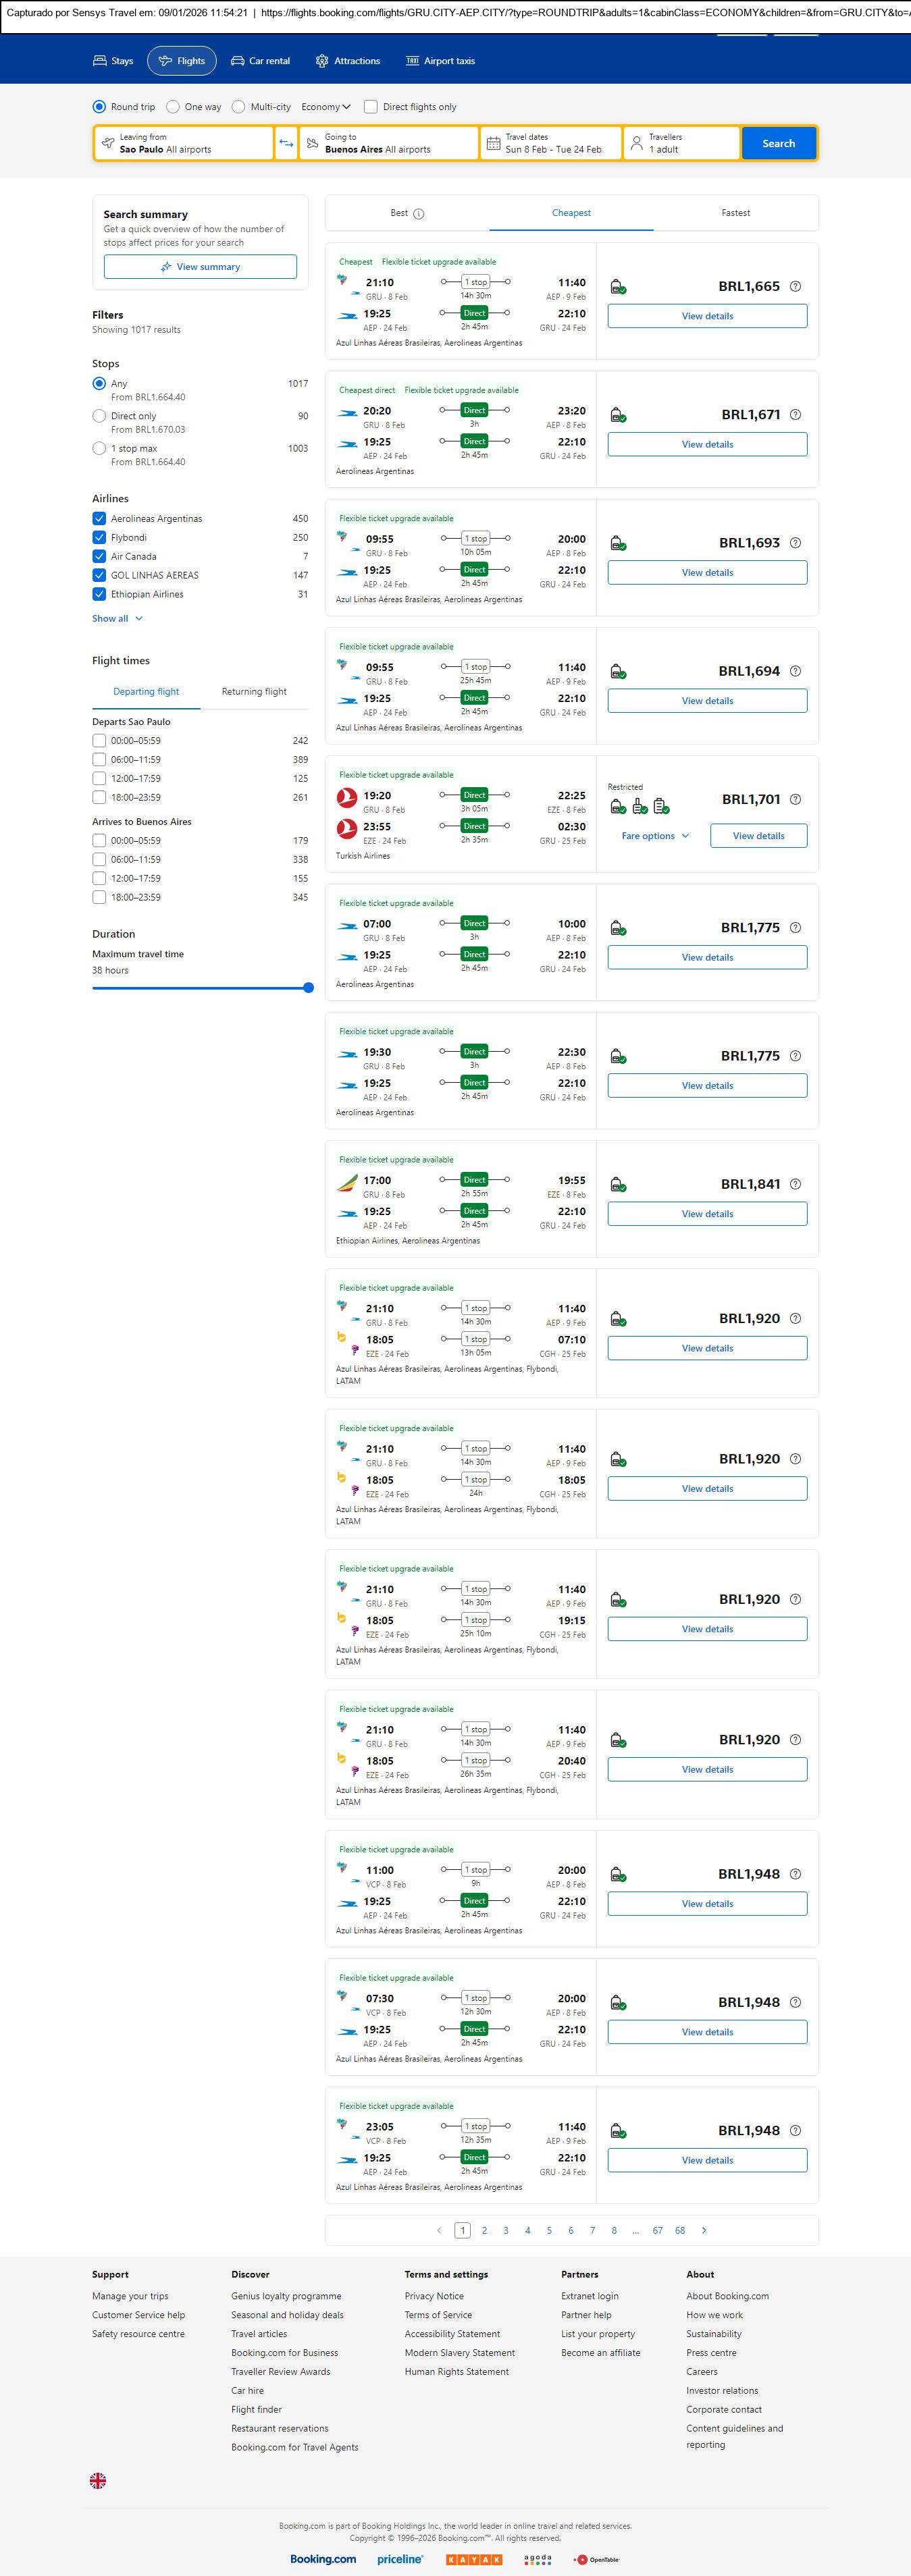The width and height of the screenshot is (911, 2576).
Task: Click help icon beside BRL1,841 price
Action: 795,1184
